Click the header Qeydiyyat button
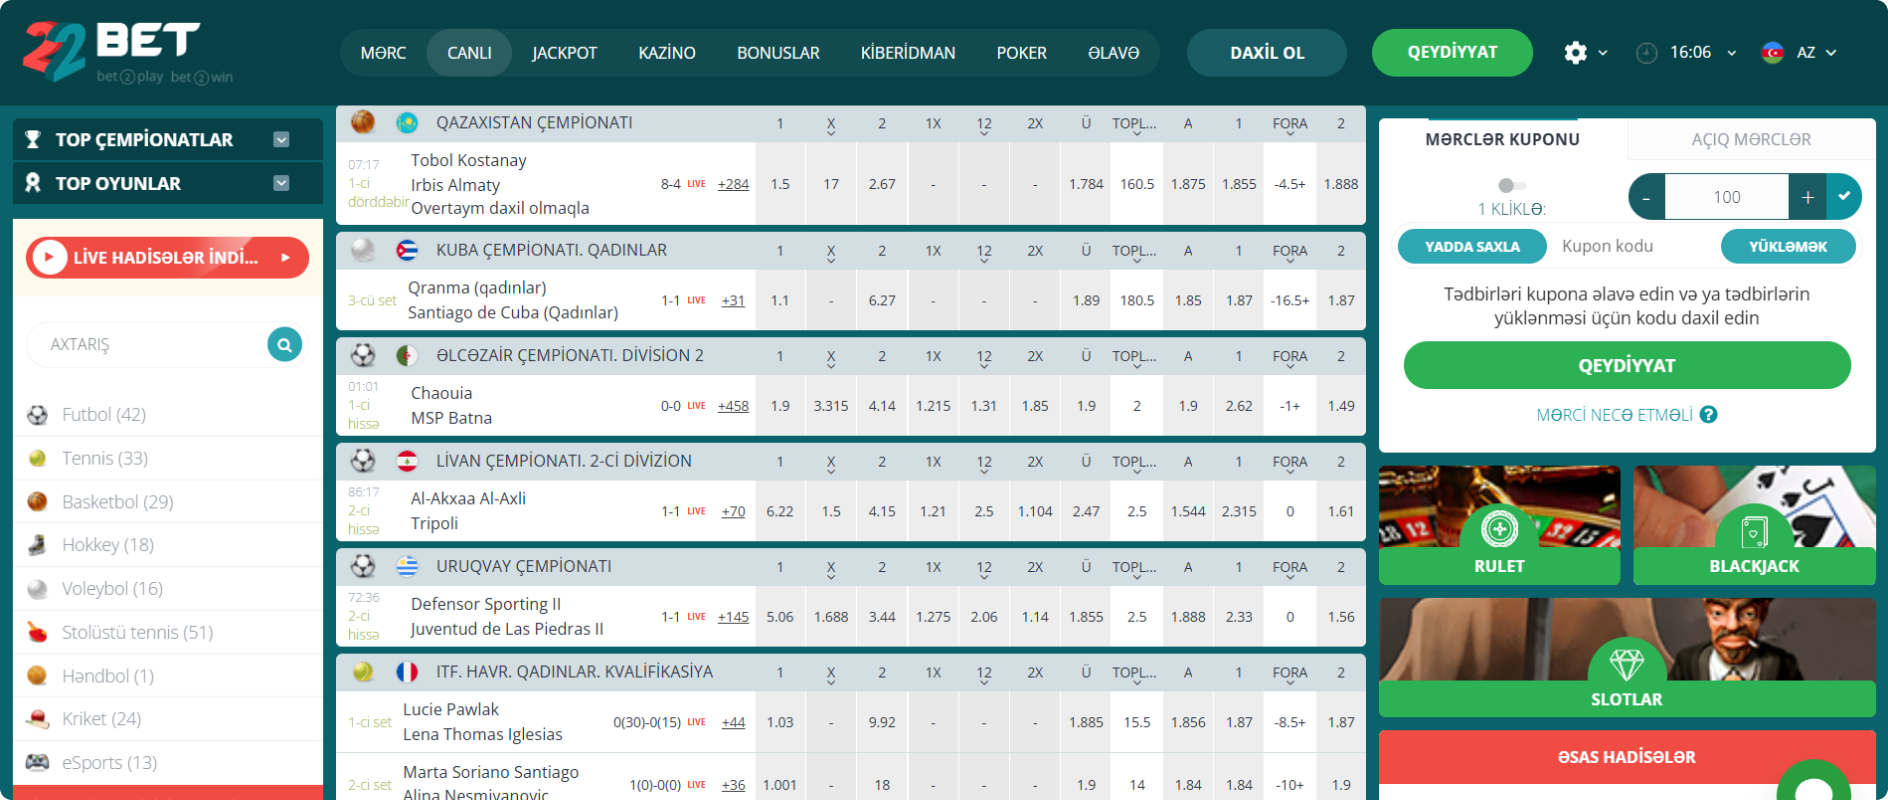Screen dimensions: 1888x800 1452,53
